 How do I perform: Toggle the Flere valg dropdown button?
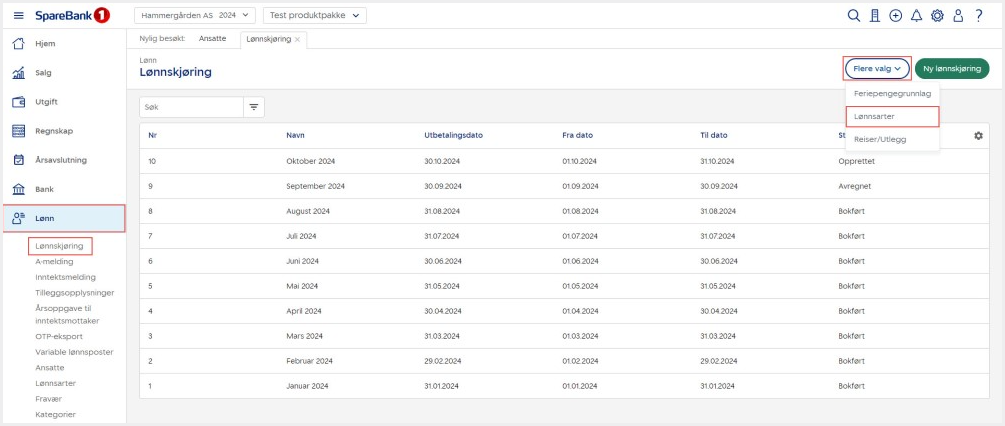pyautogui.click(x=877, y=69)
